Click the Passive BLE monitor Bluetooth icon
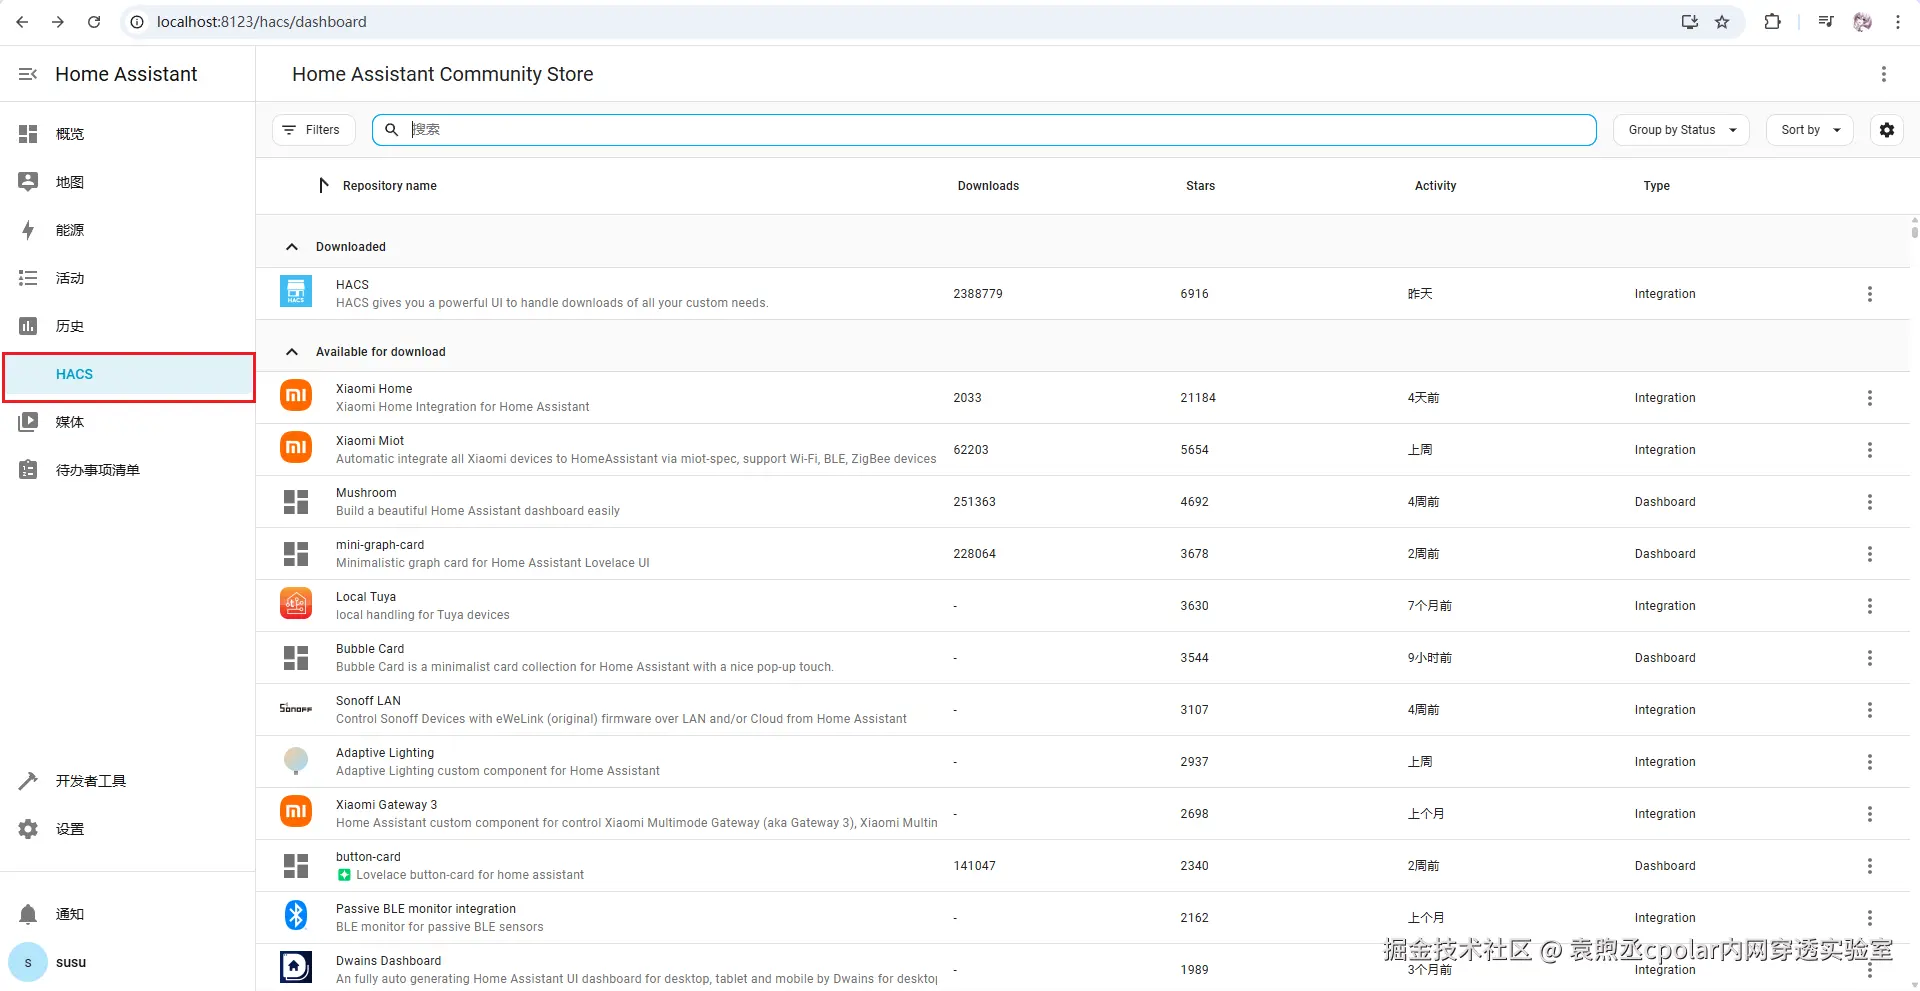 [296, 915]
